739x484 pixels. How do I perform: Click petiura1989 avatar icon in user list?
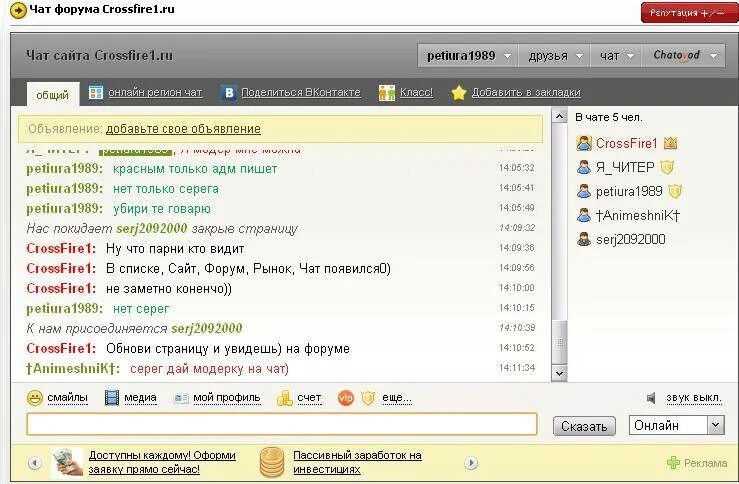click(x=584, y=191)
